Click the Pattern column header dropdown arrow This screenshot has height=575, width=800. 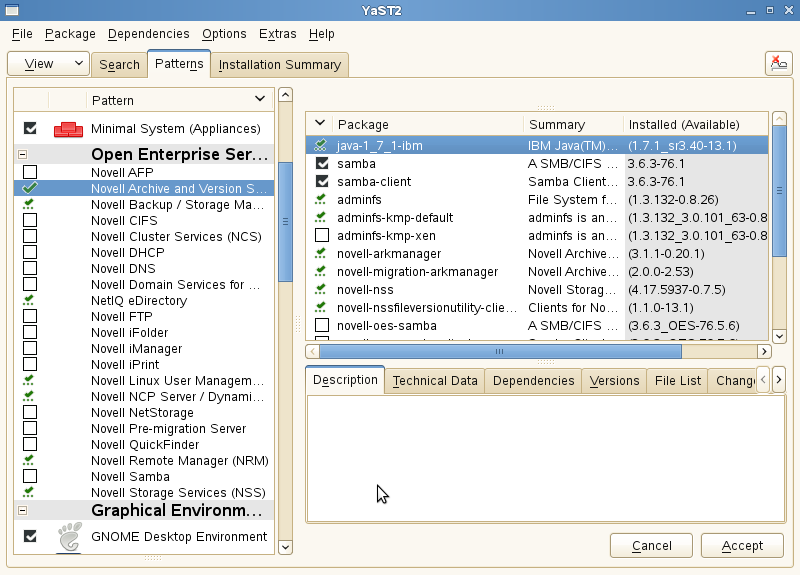click(260, 99)
